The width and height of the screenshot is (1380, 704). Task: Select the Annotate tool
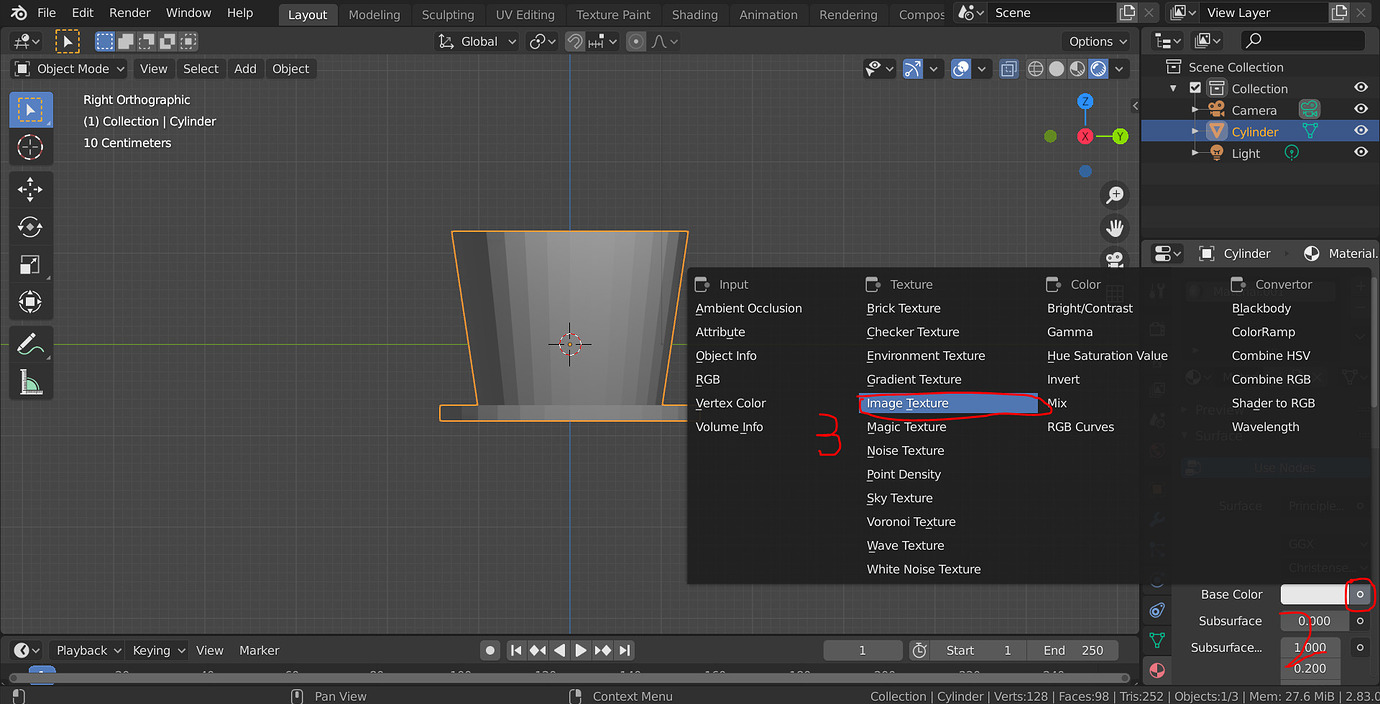click(31, 343)
